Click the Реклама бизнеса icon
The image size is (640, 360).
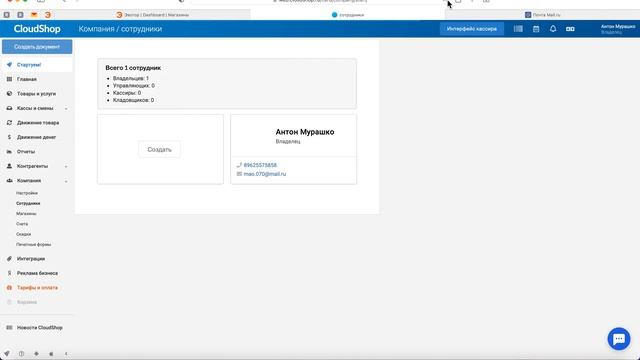point(9,273)
